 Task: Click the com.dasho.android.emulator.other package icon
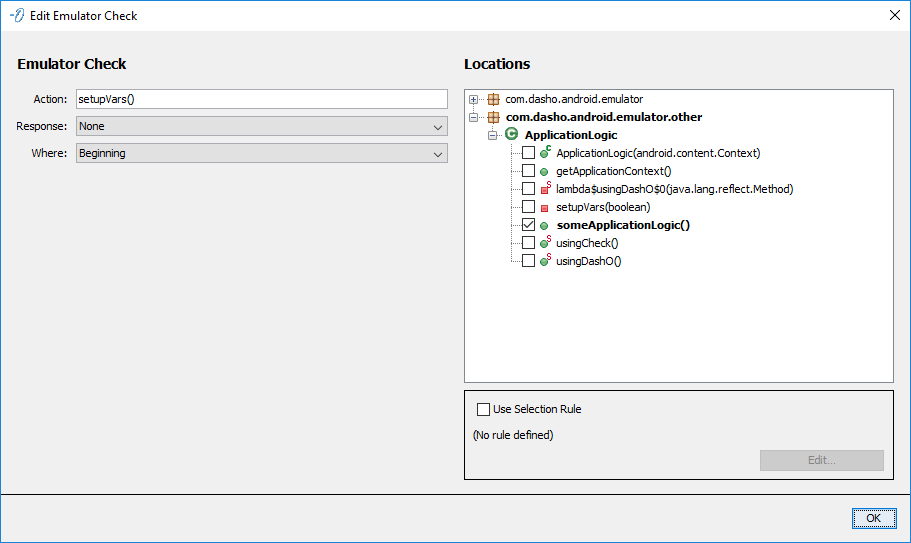click(x=493, y=117)
